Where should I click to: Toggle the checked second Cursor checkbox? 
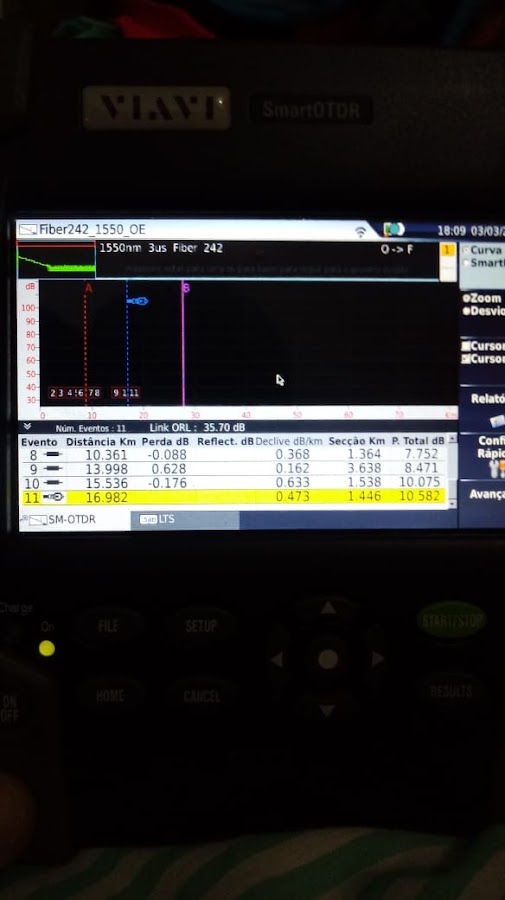pos(467,359)
